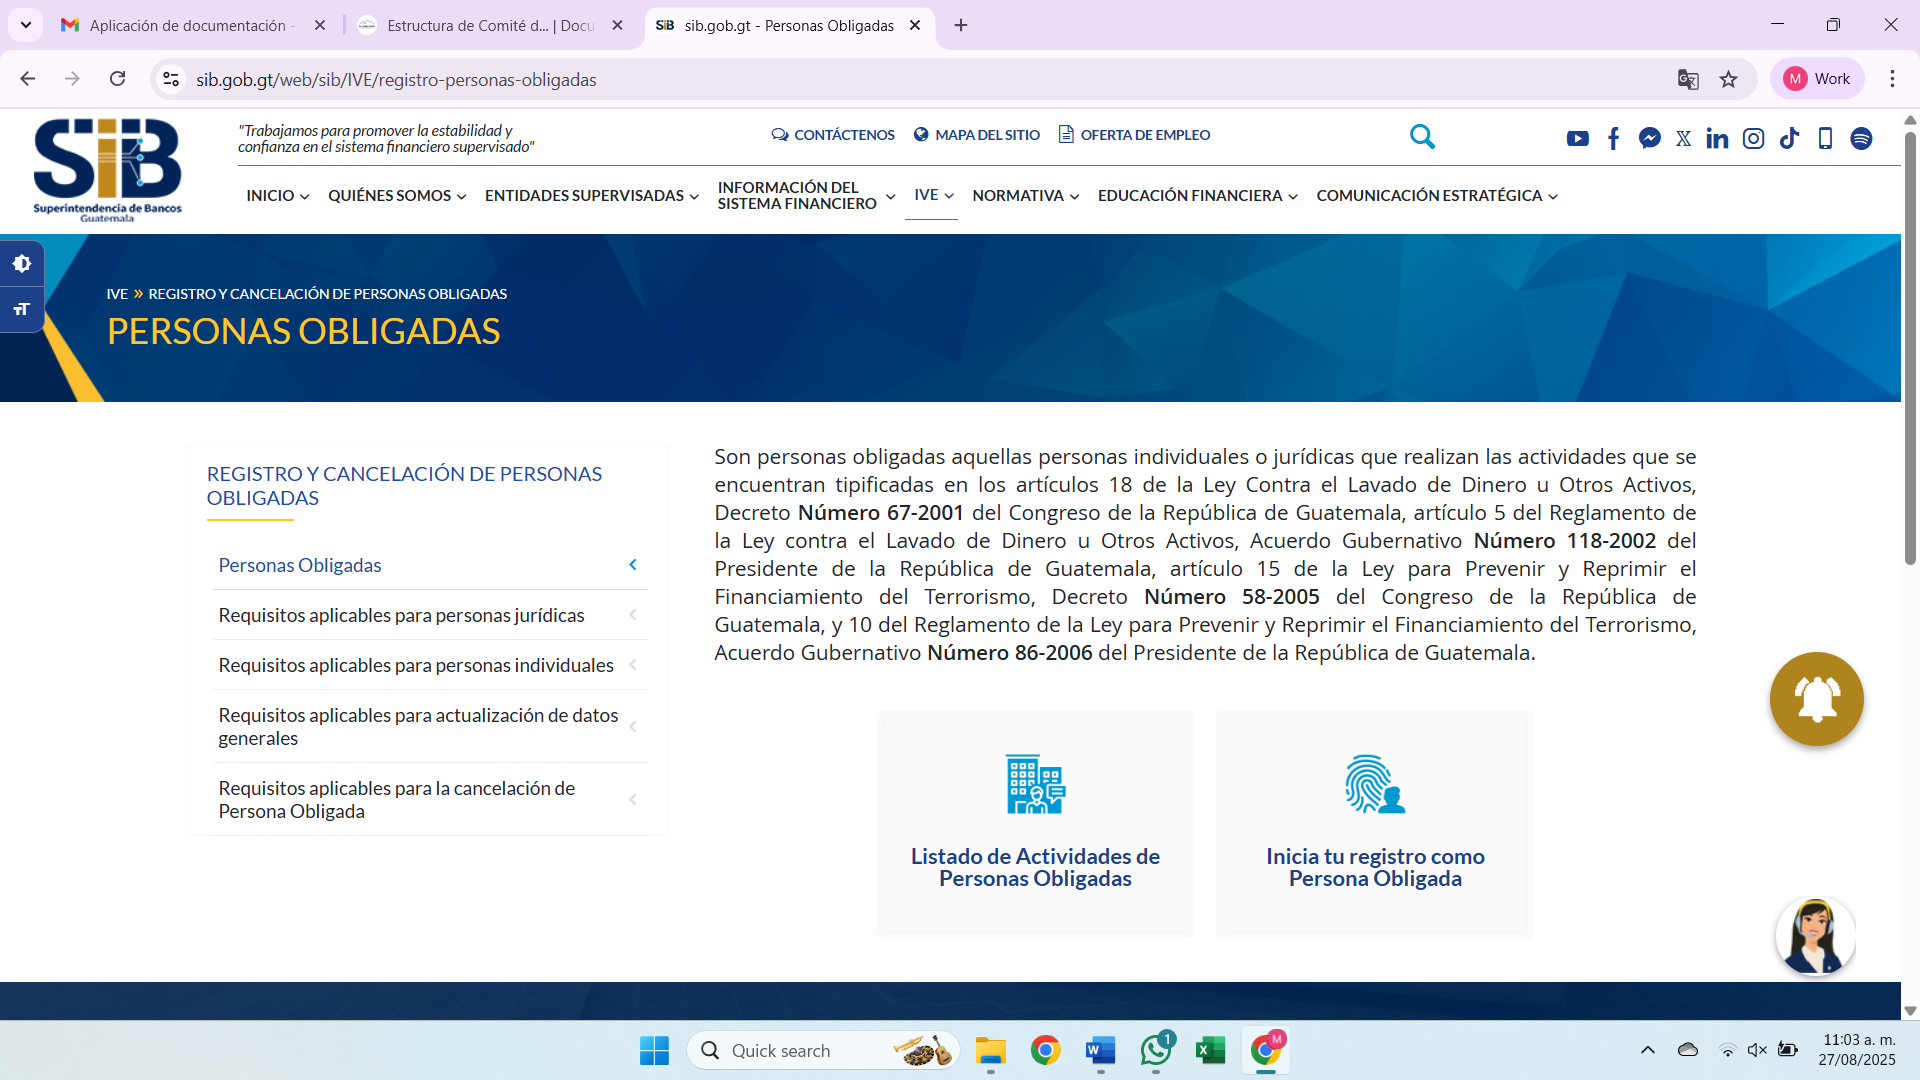This screenshot has height=1080, width=1920.
Task: Bookmark this page with star icon
Action: pyautogui.click(x=1728, y=79)
